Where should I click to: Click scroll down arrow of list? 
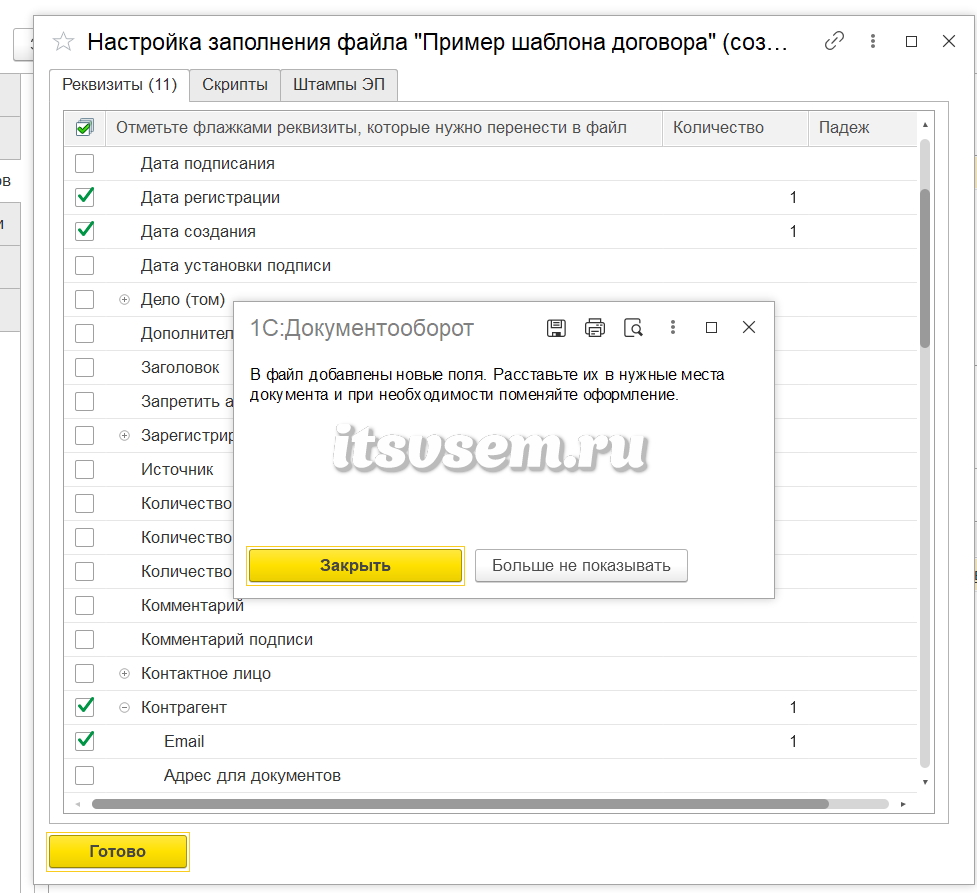(x=925, y=782)
